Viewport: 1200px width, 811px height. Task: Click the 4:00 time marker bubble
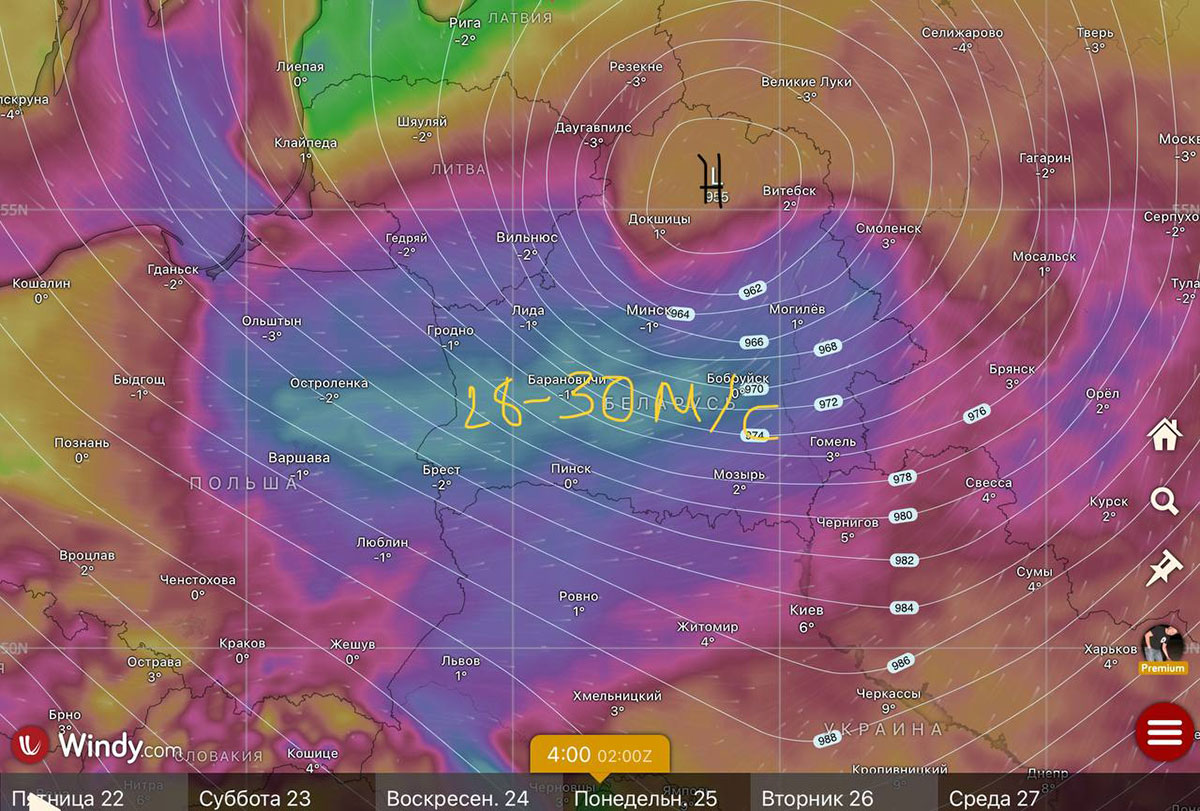(x=599, y=754)
